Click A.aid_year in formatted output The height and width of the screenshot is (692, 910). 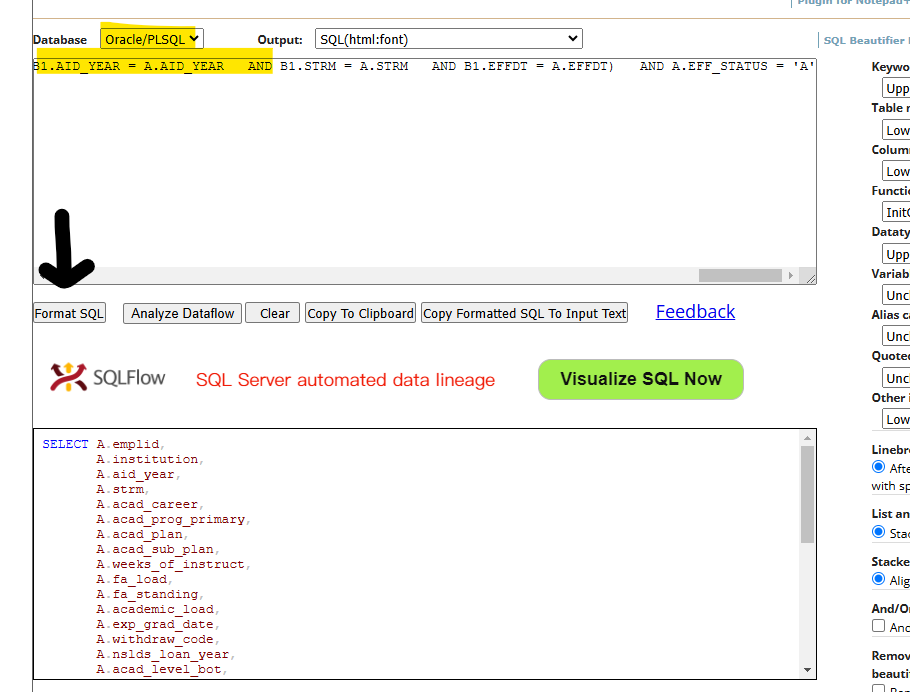(x=135, y=474)
